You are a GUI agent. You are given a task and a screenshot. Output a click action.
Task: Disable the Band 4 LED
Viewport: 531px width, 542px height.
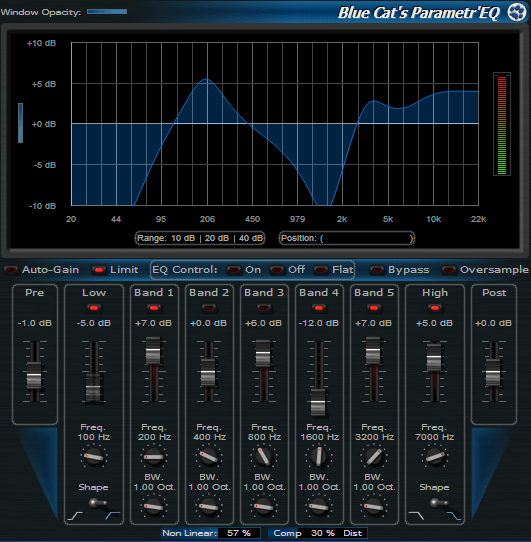point(319,307)
